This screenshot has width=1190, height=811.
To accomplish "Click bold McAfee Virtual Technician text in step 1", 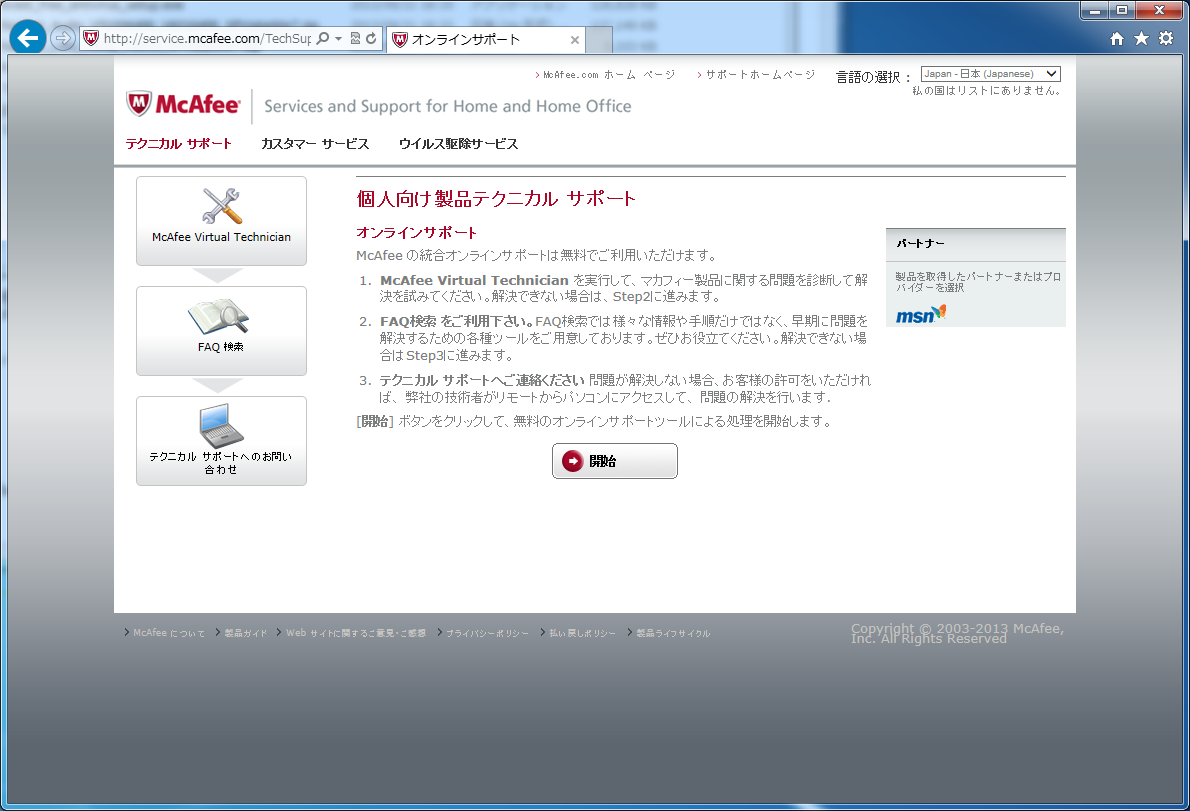I will point(474,280).
